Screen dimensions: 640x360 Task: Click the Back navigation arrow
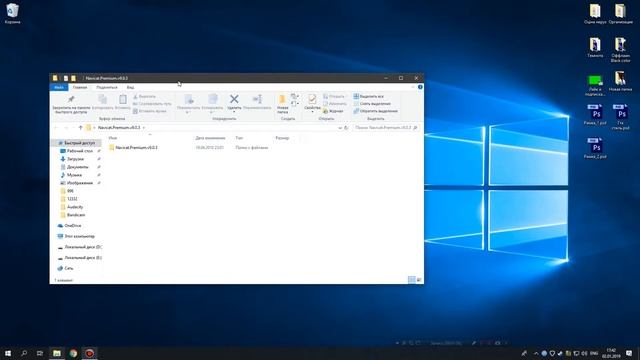tap(56, 128)
